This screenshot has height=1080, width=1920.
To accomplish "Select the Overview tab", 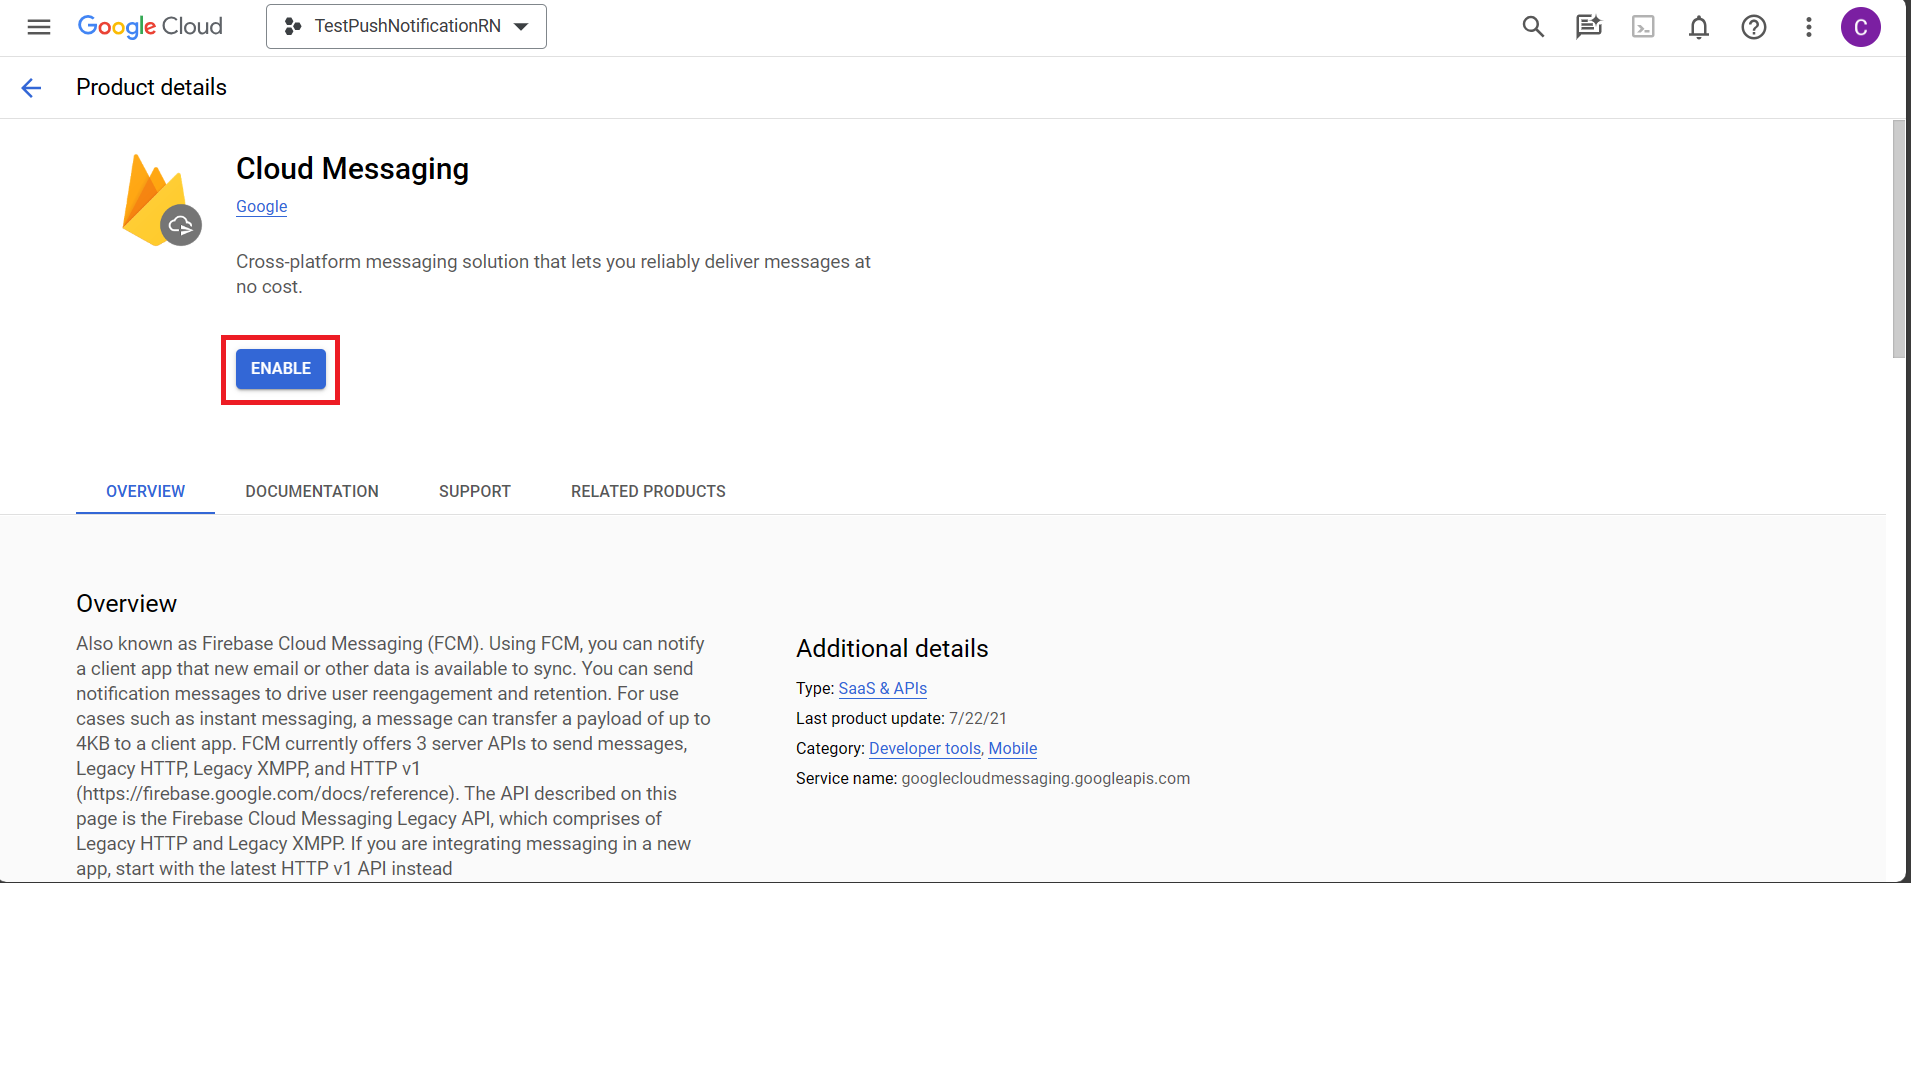I will click(x=146, y=492).
